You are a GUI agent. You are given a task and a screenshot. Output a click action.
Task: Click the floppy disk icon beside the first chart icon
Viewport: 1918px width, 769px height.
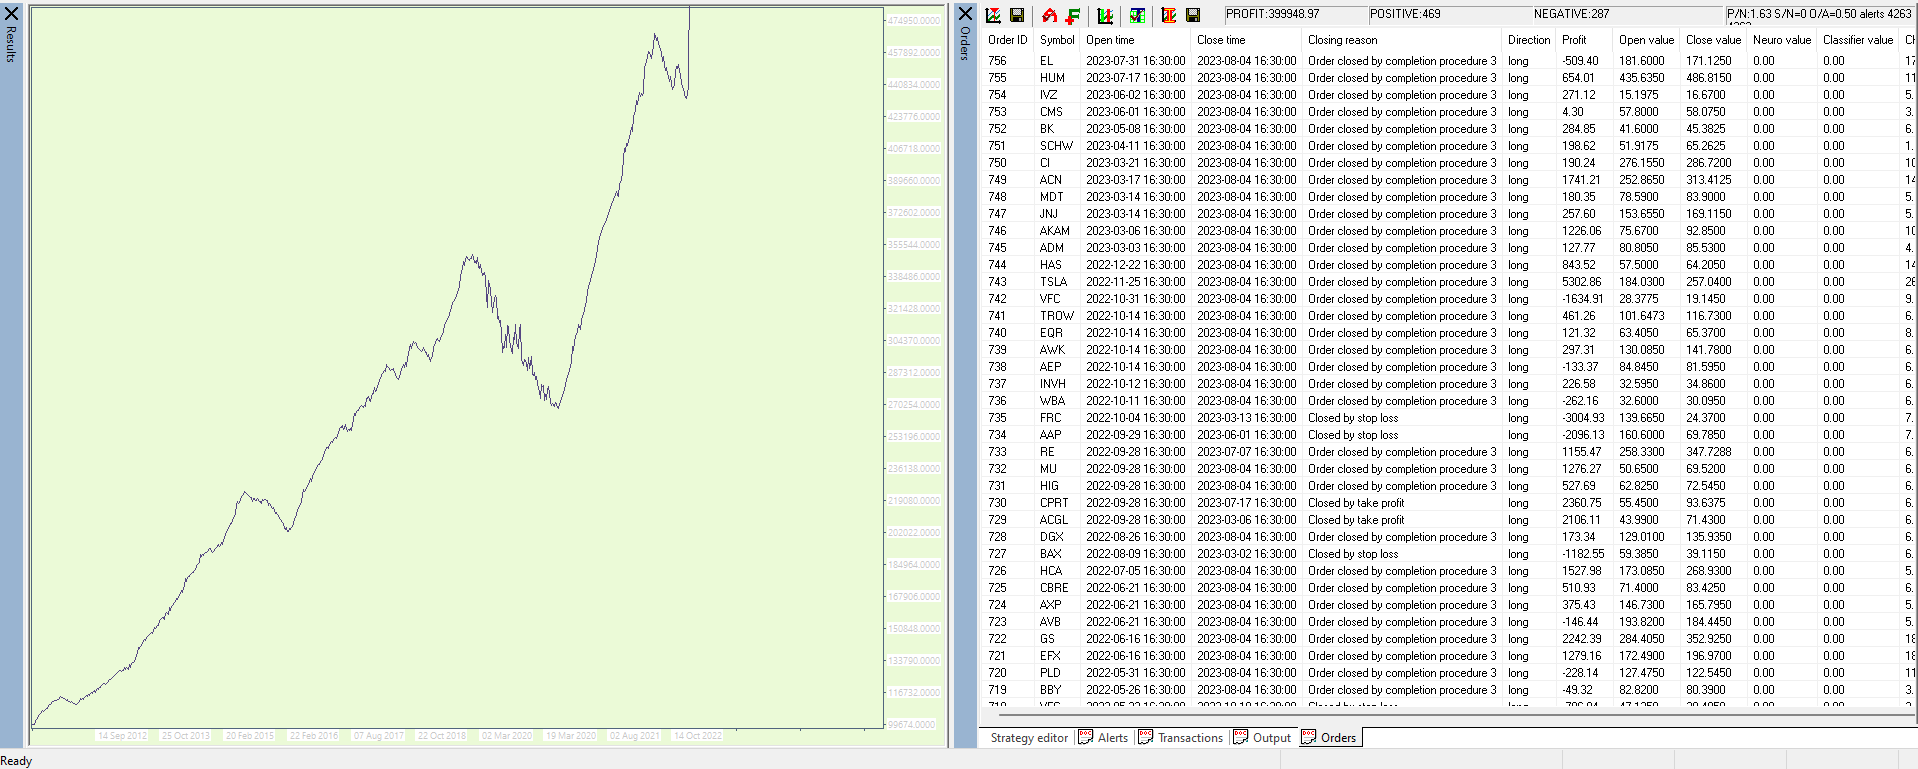[1017, 15]
